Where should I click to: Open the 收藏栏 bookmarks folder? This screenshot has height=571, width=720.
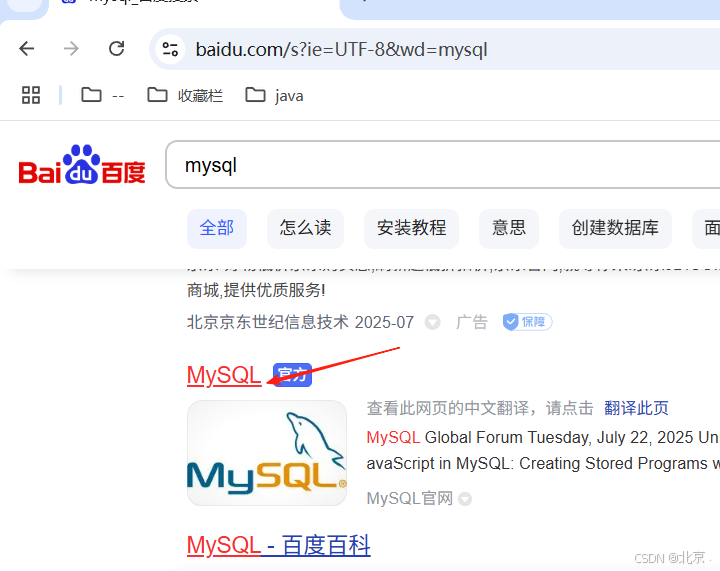point(185,95)
